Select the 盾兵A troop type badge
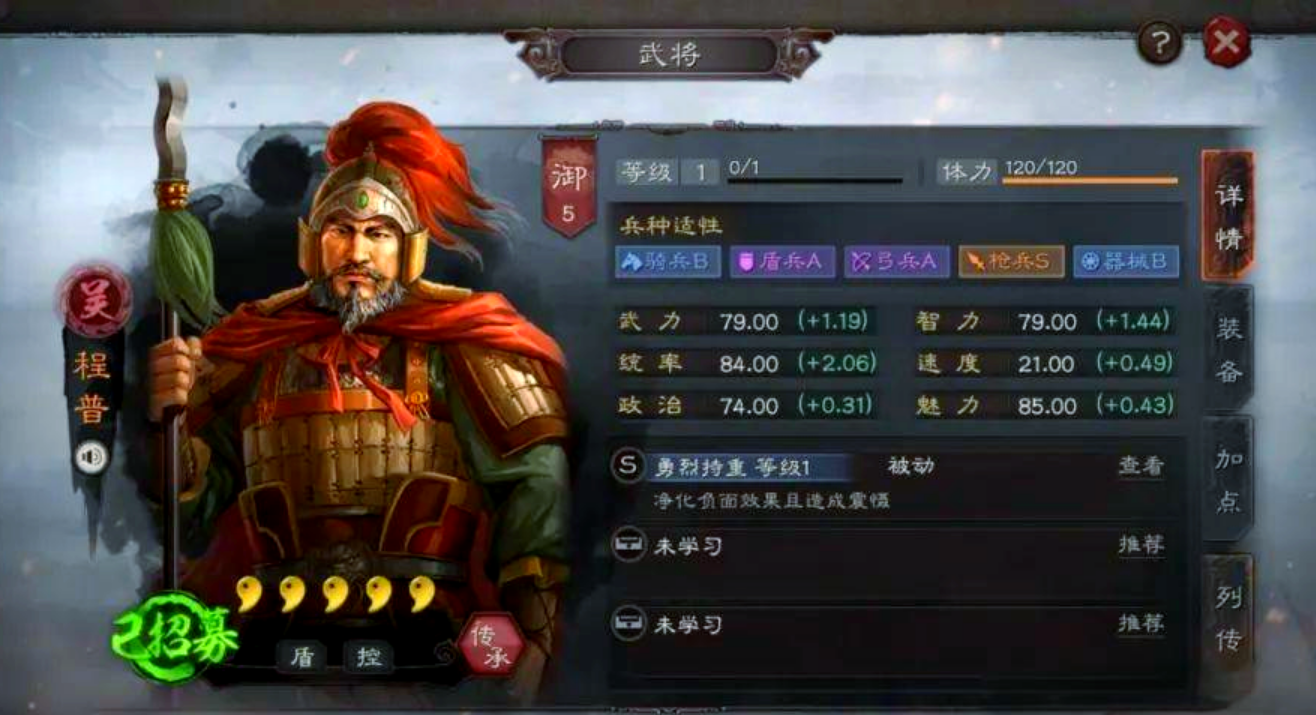 point(782,262)
